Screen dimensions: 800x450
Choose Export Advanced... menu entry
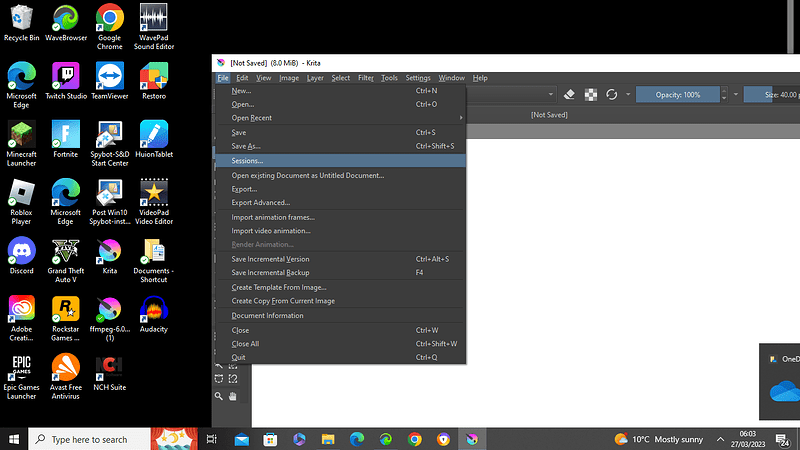click(340, 203)
